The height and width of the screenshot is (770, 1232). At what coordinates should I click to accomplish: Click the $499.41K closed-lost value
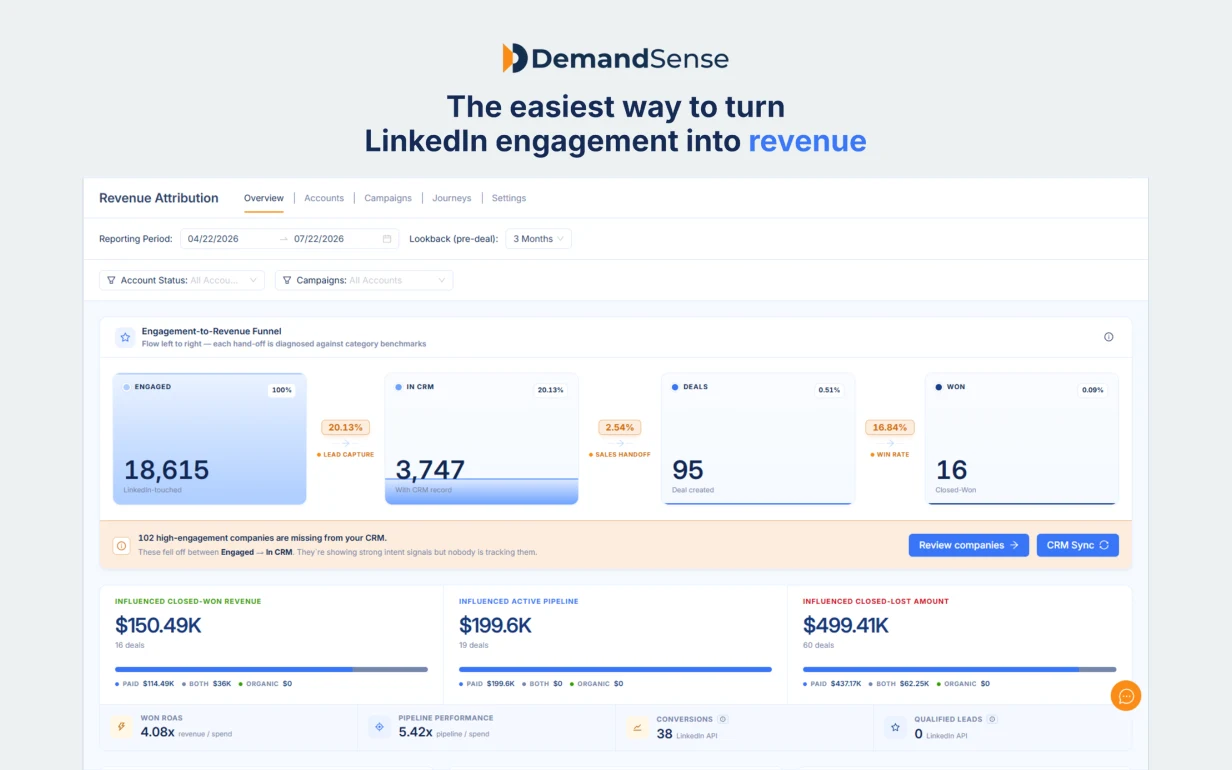coord(846,626)
